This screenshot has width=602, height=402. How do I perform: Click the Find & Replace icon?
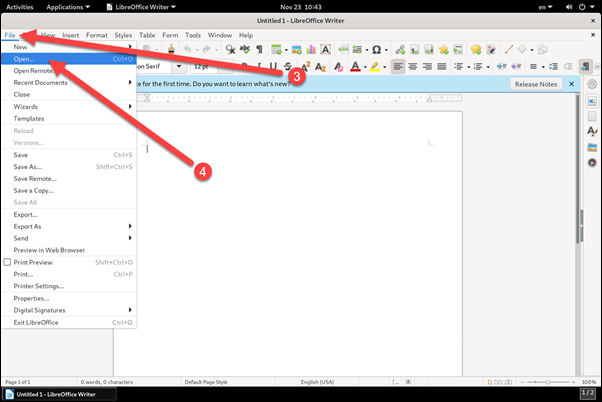click(230, 49)
